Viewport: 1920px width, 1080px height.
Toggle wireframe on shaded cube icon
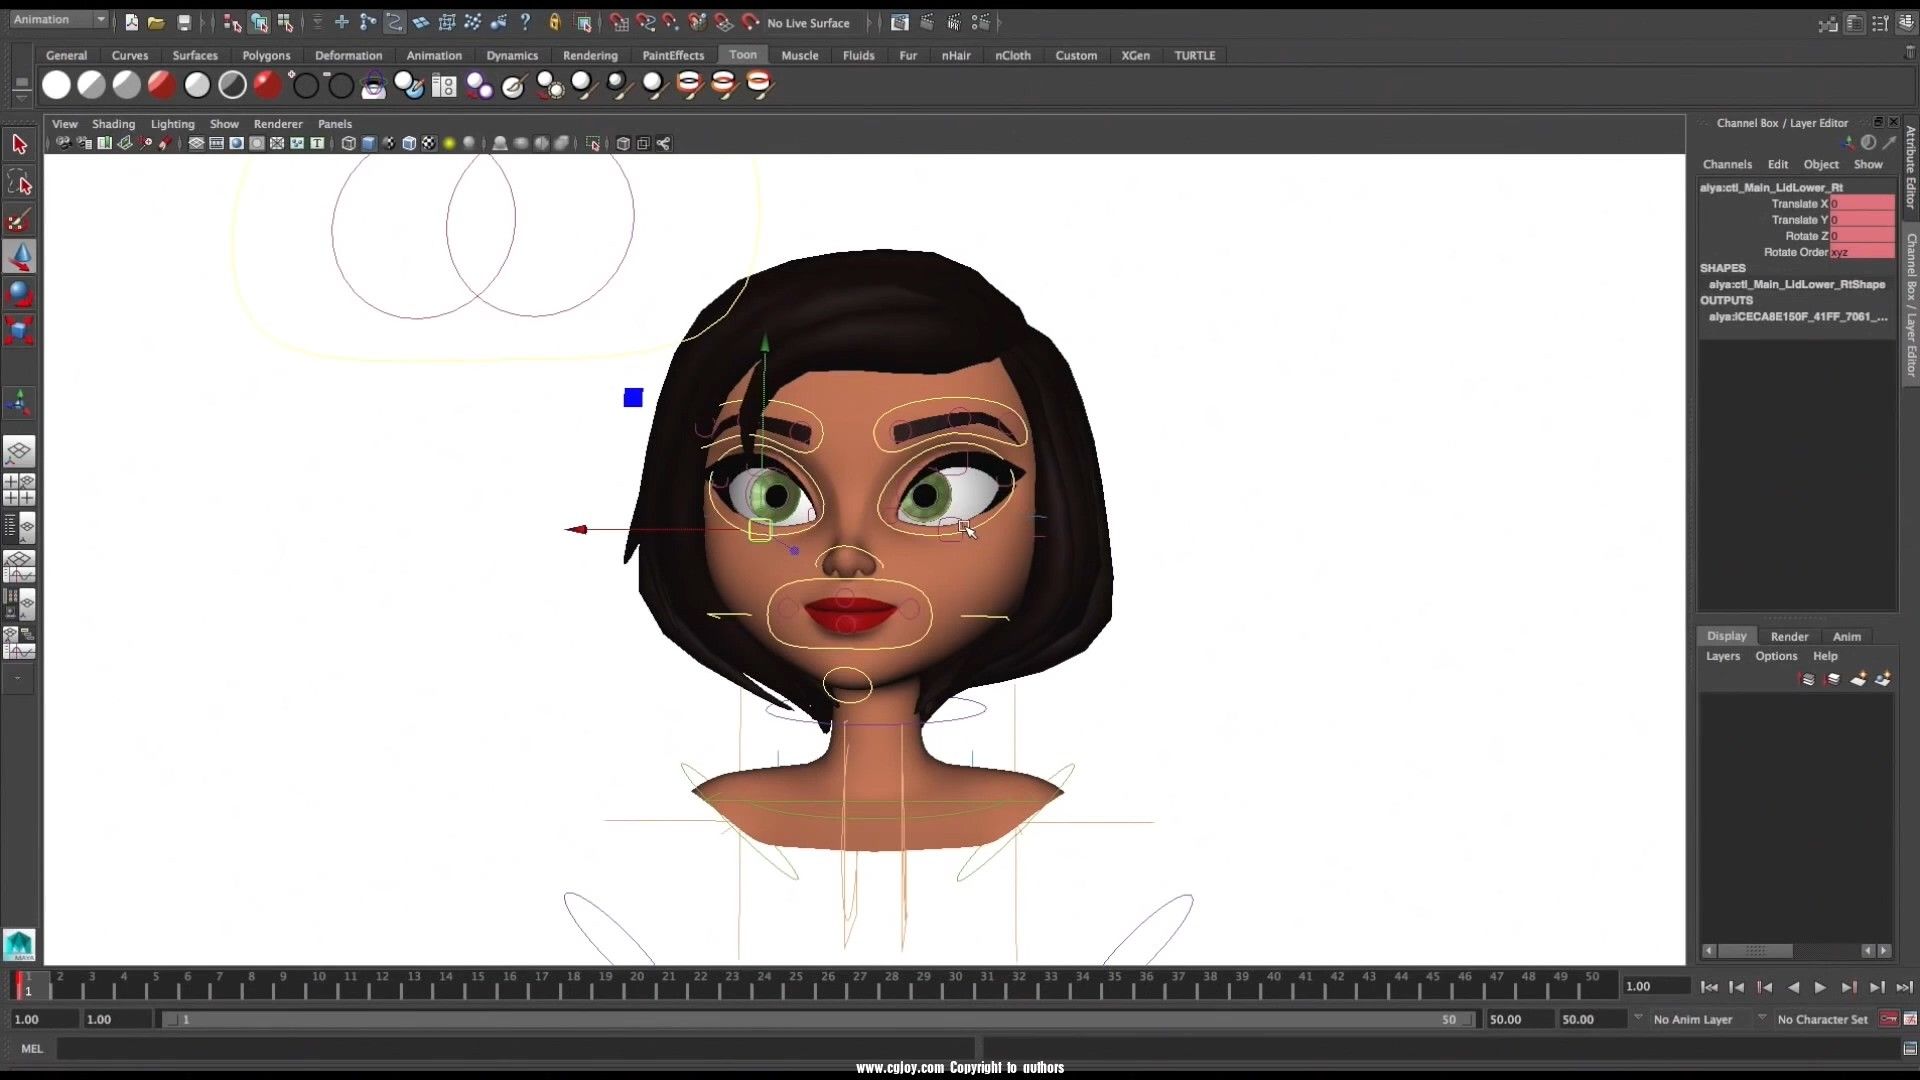(409, 144)
